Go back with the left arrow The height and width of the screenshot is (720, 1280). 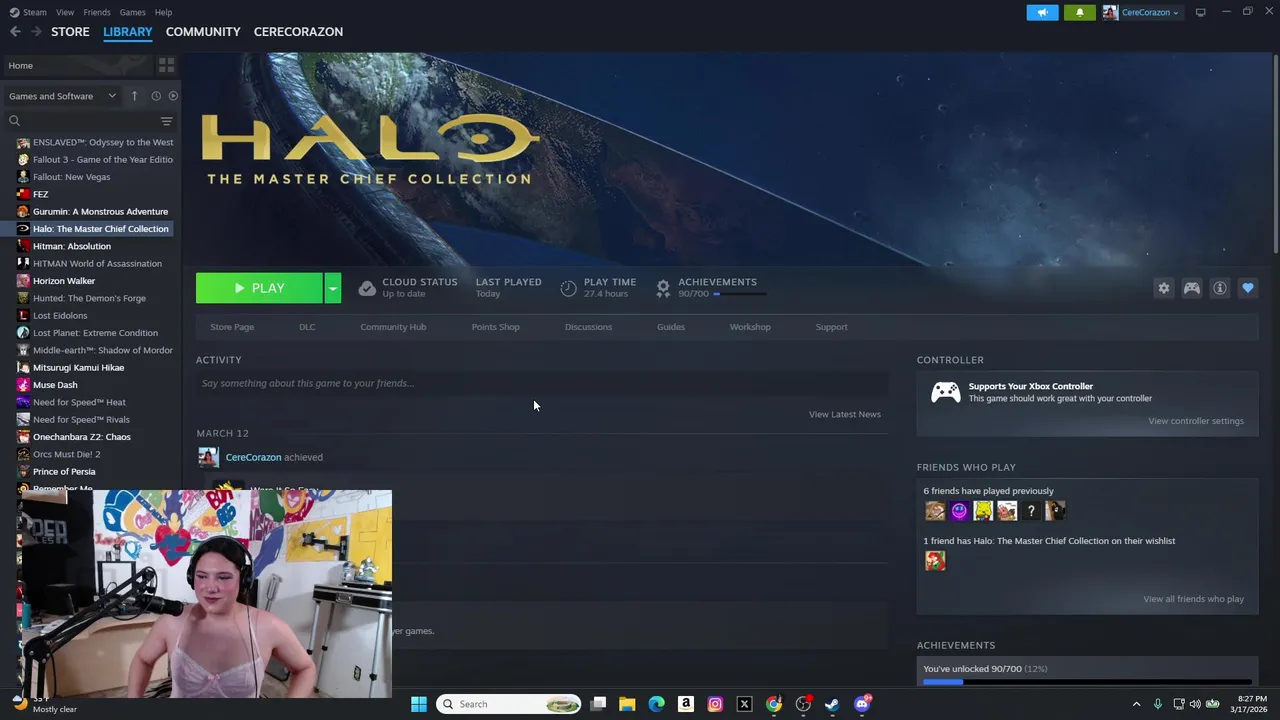coord(15,32)
